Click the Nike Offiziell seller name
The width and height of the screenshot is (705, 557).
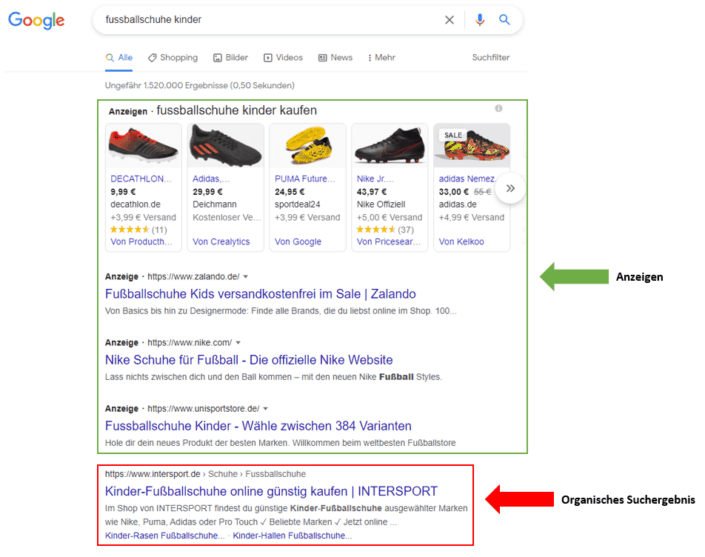tap(381, 205)
